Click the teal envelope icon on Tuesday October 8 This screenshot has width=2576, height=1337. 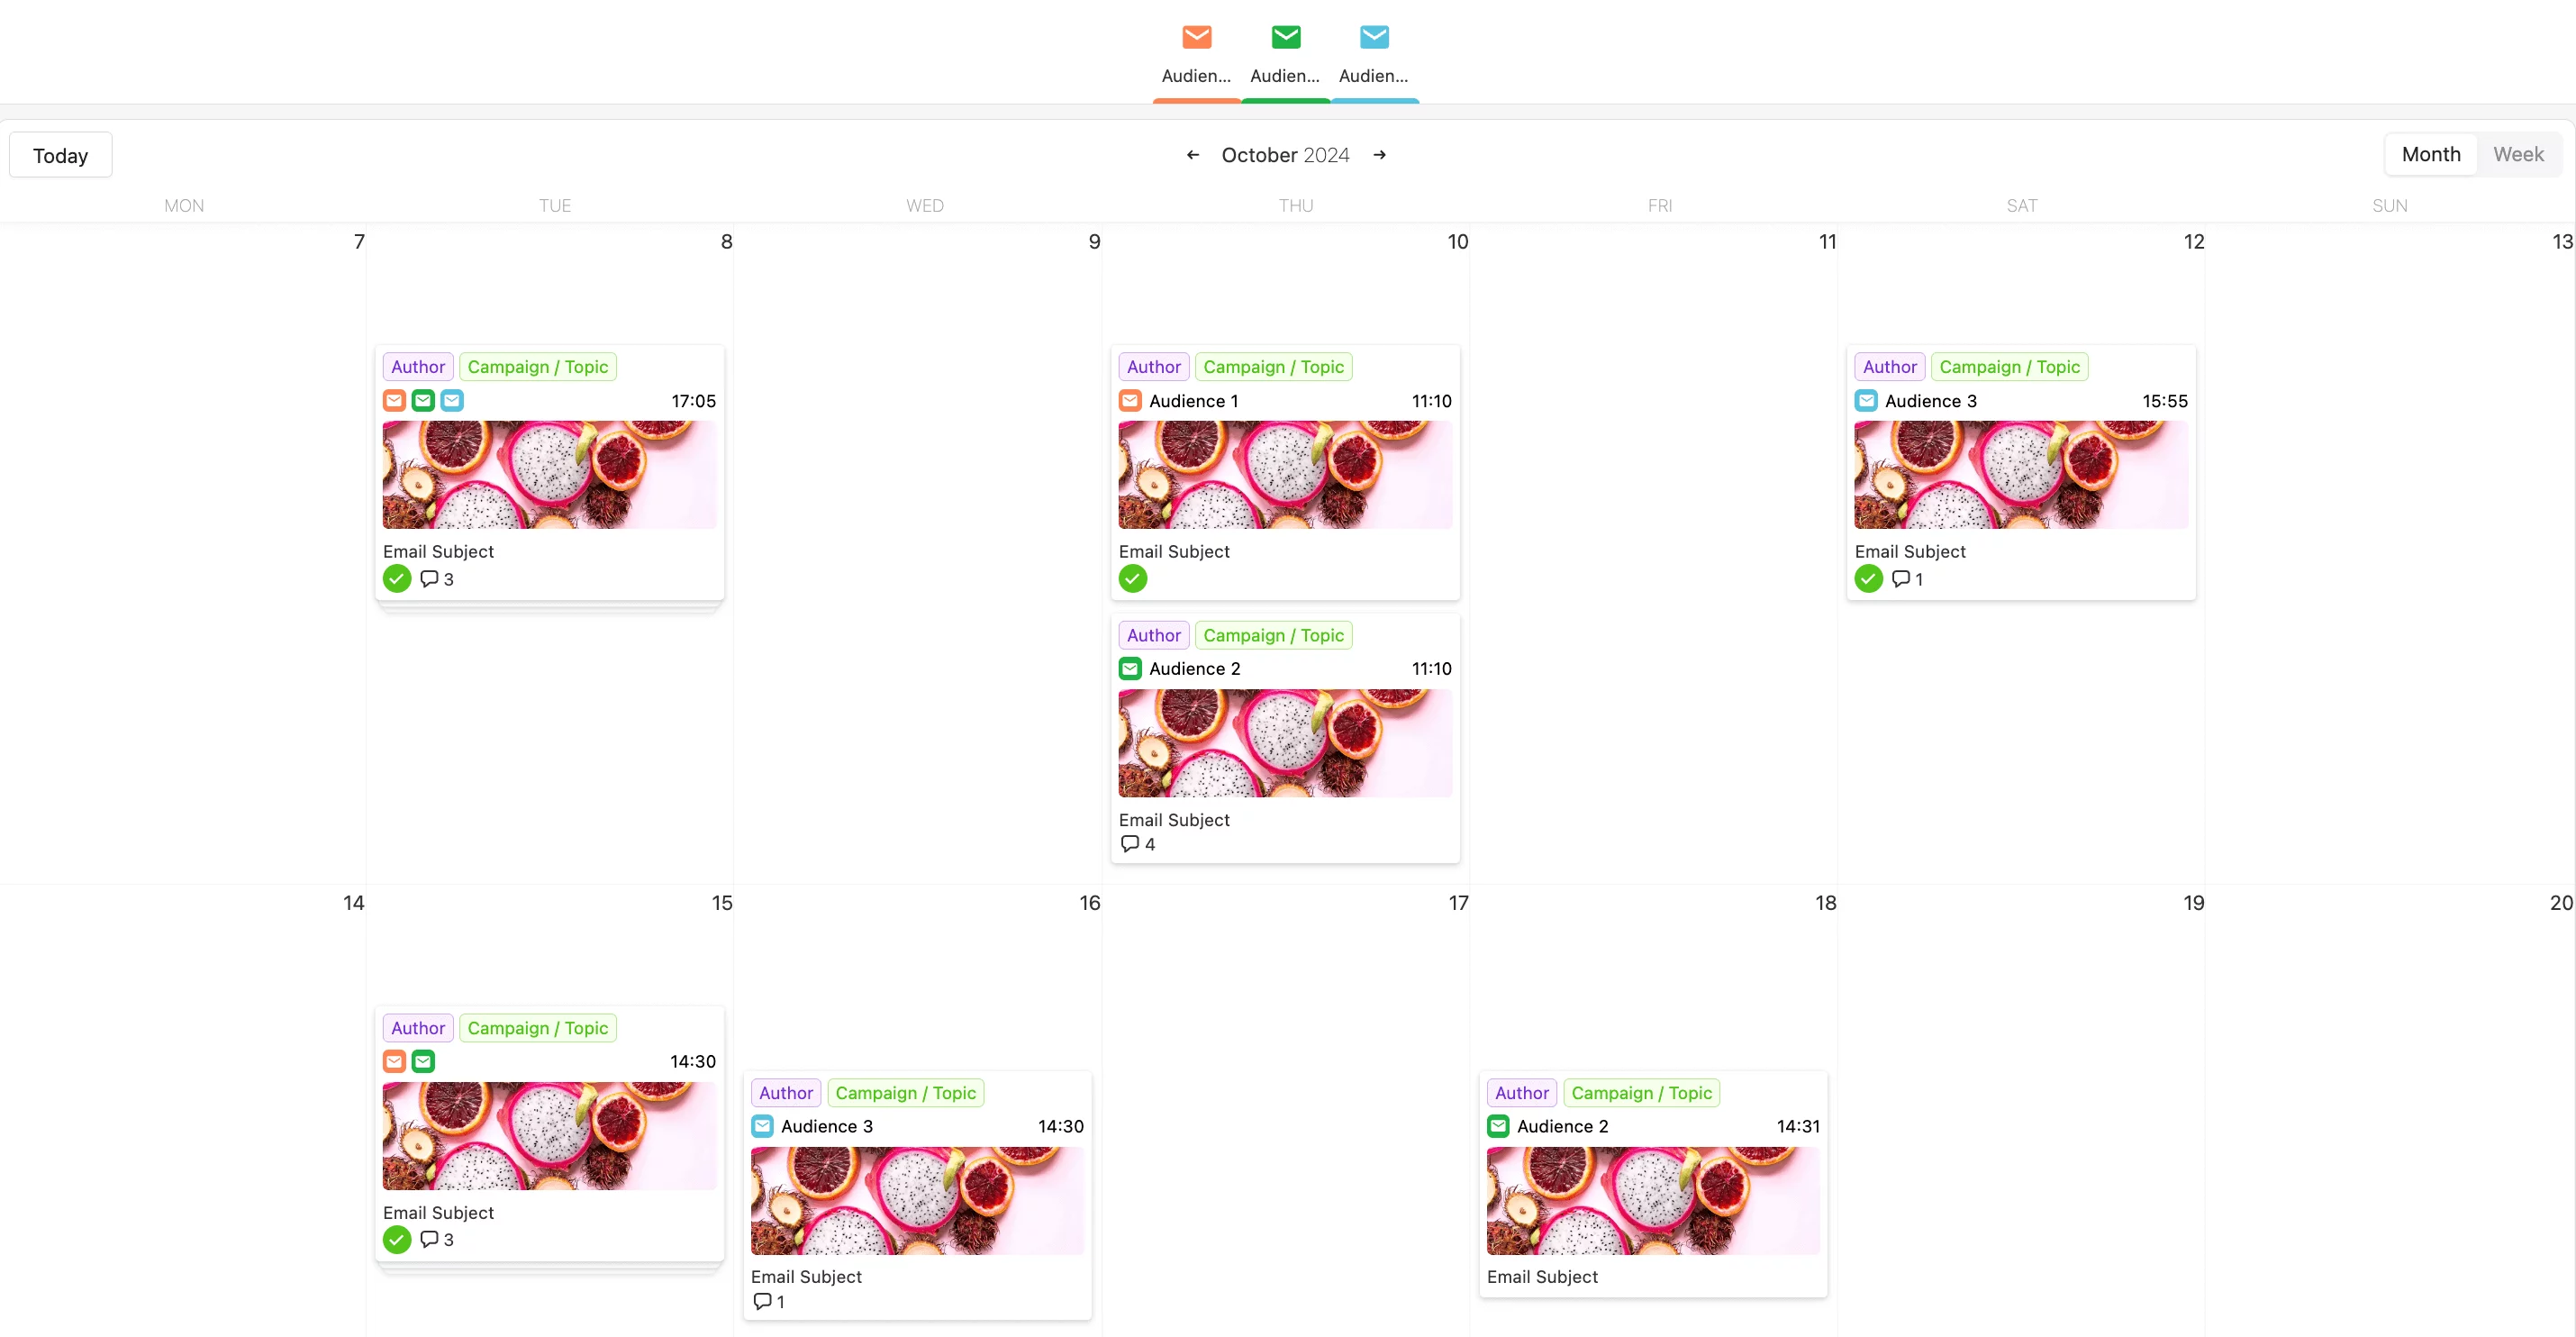451,400
